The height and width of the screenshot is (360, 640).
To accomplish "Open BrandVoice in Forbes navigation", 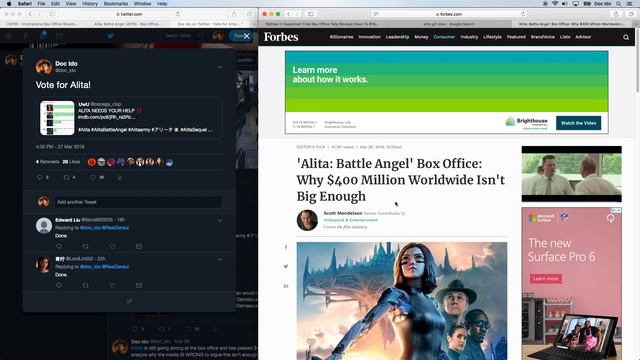I will pyautogui.click(x=542, y=37).
